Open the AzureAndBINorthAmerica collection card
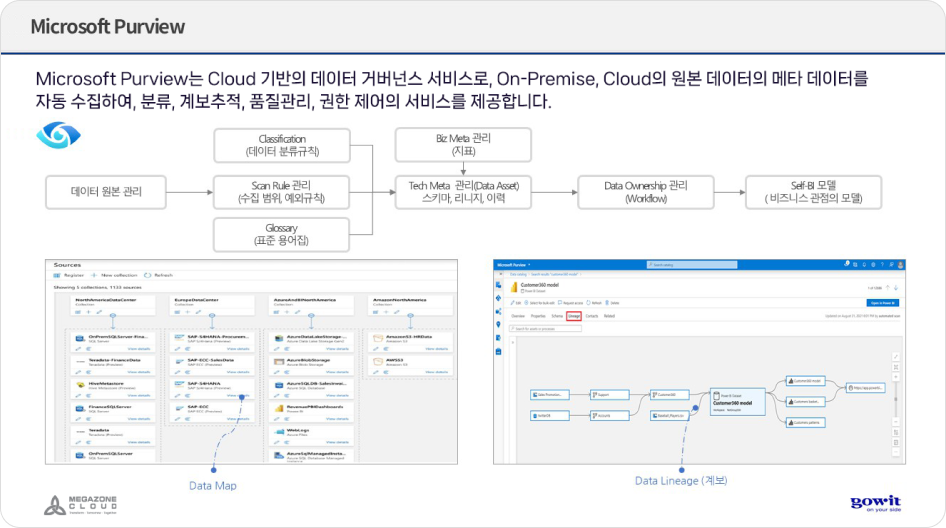The height and width of the screenshot is (528, 946). tap(311, 305)
